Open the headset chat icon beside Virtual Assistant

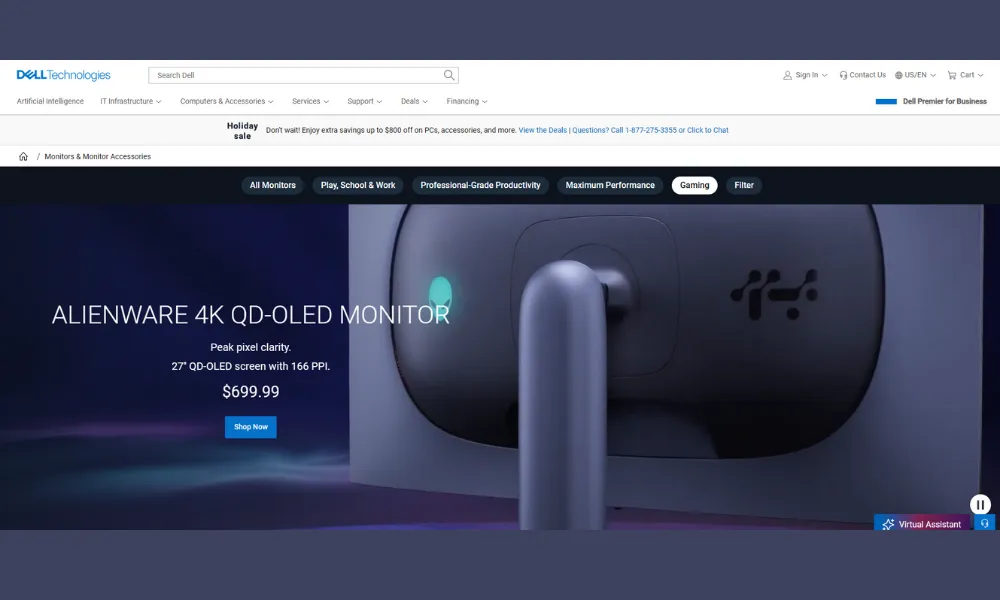coord(985,523)
